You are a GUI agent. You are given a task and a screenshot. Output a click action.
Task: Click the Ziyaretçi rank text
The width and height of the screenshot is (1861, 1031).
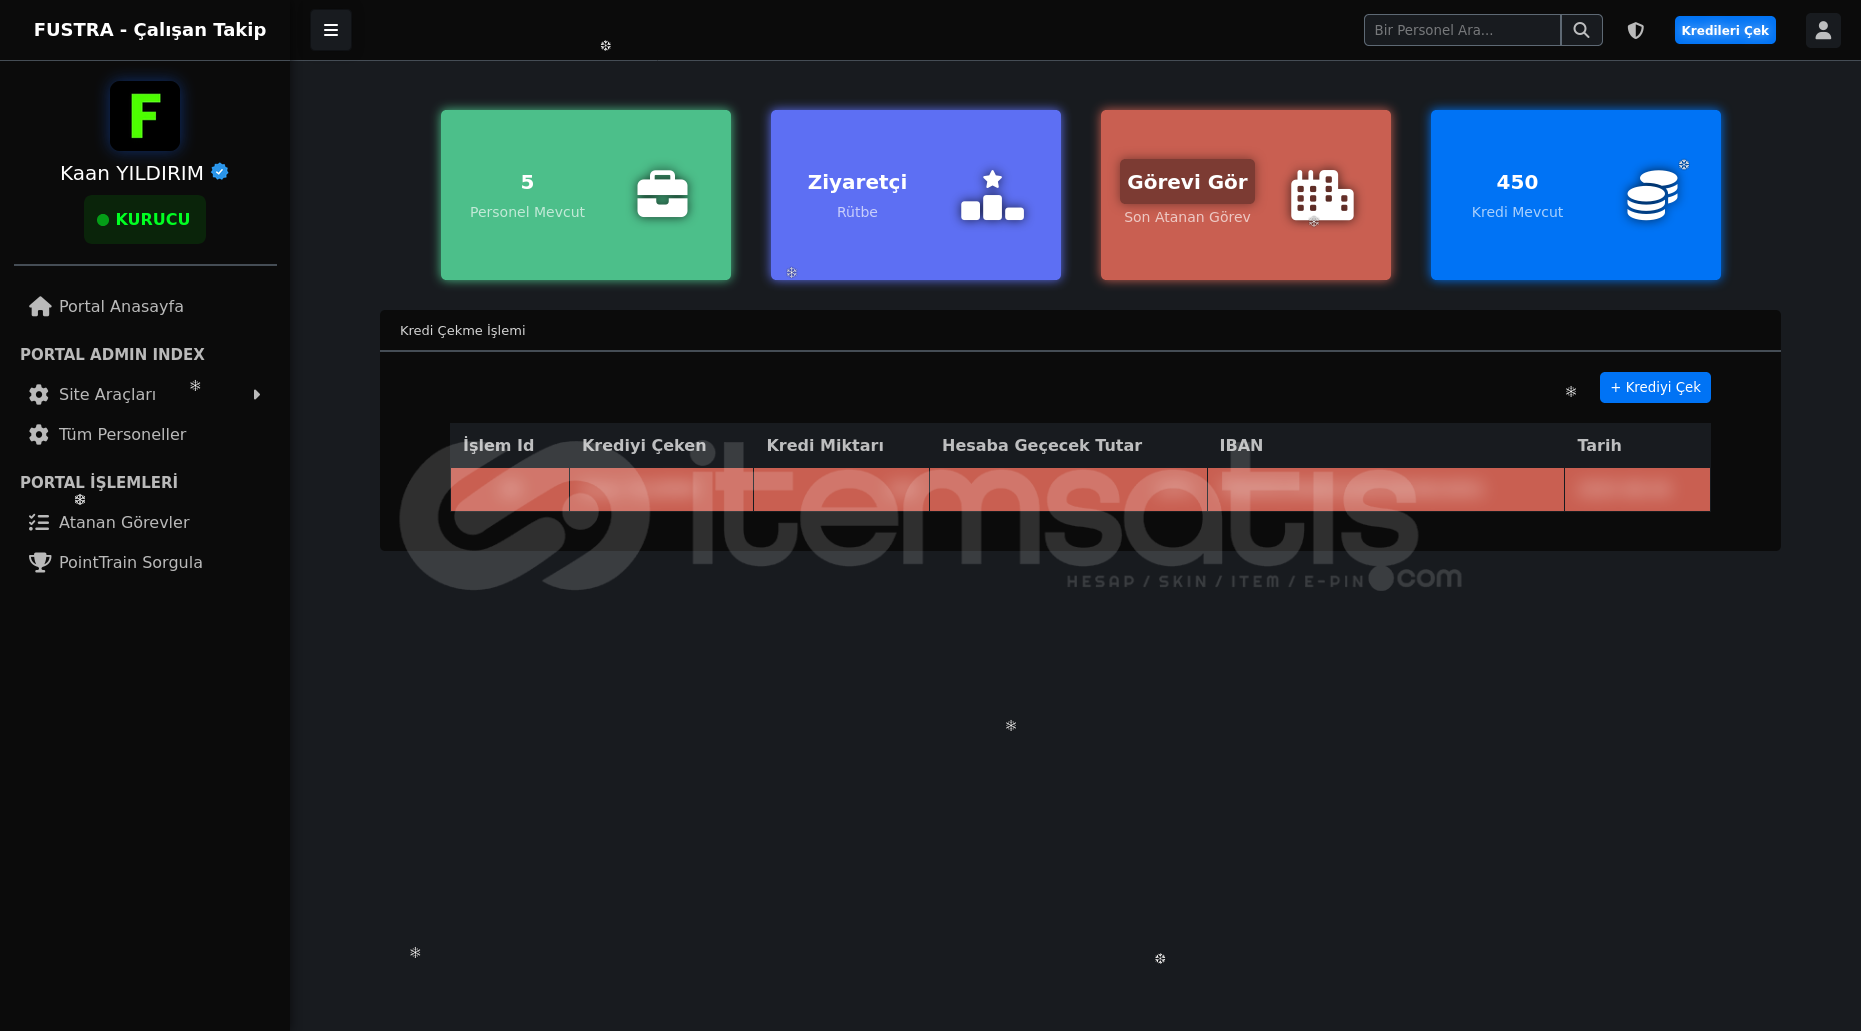click(x=857, y=182)
